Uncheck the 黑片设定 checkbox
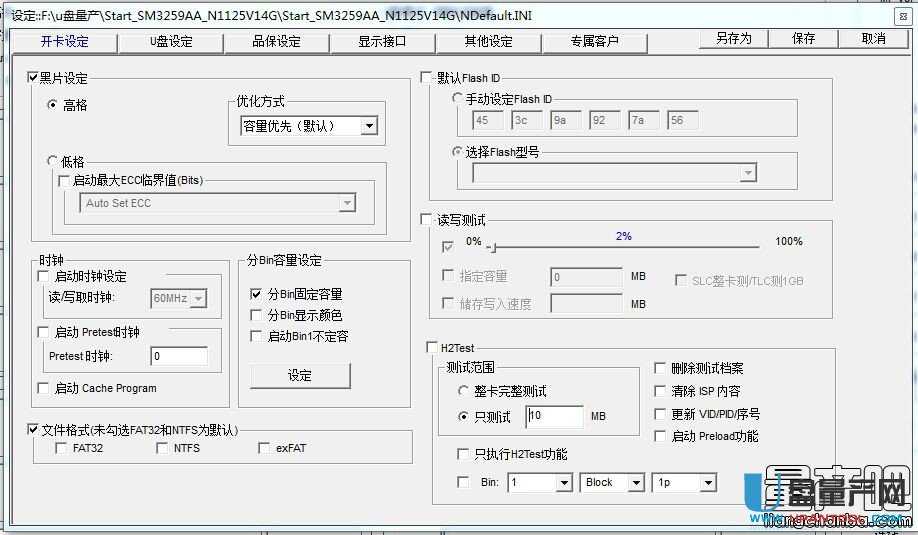Image resolution: width=918 pixels, height=535 pixels. click(33, 78)
